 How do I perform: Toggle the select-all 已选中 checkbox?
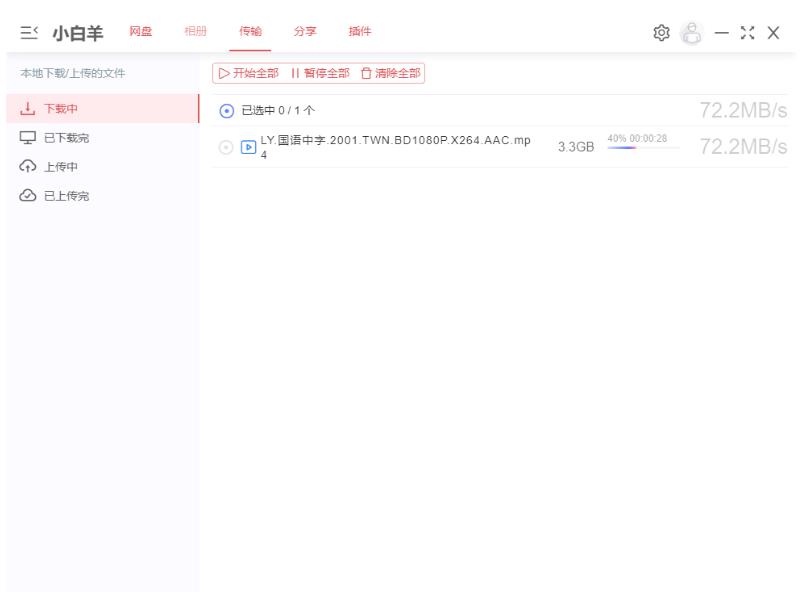pos(225,109)
